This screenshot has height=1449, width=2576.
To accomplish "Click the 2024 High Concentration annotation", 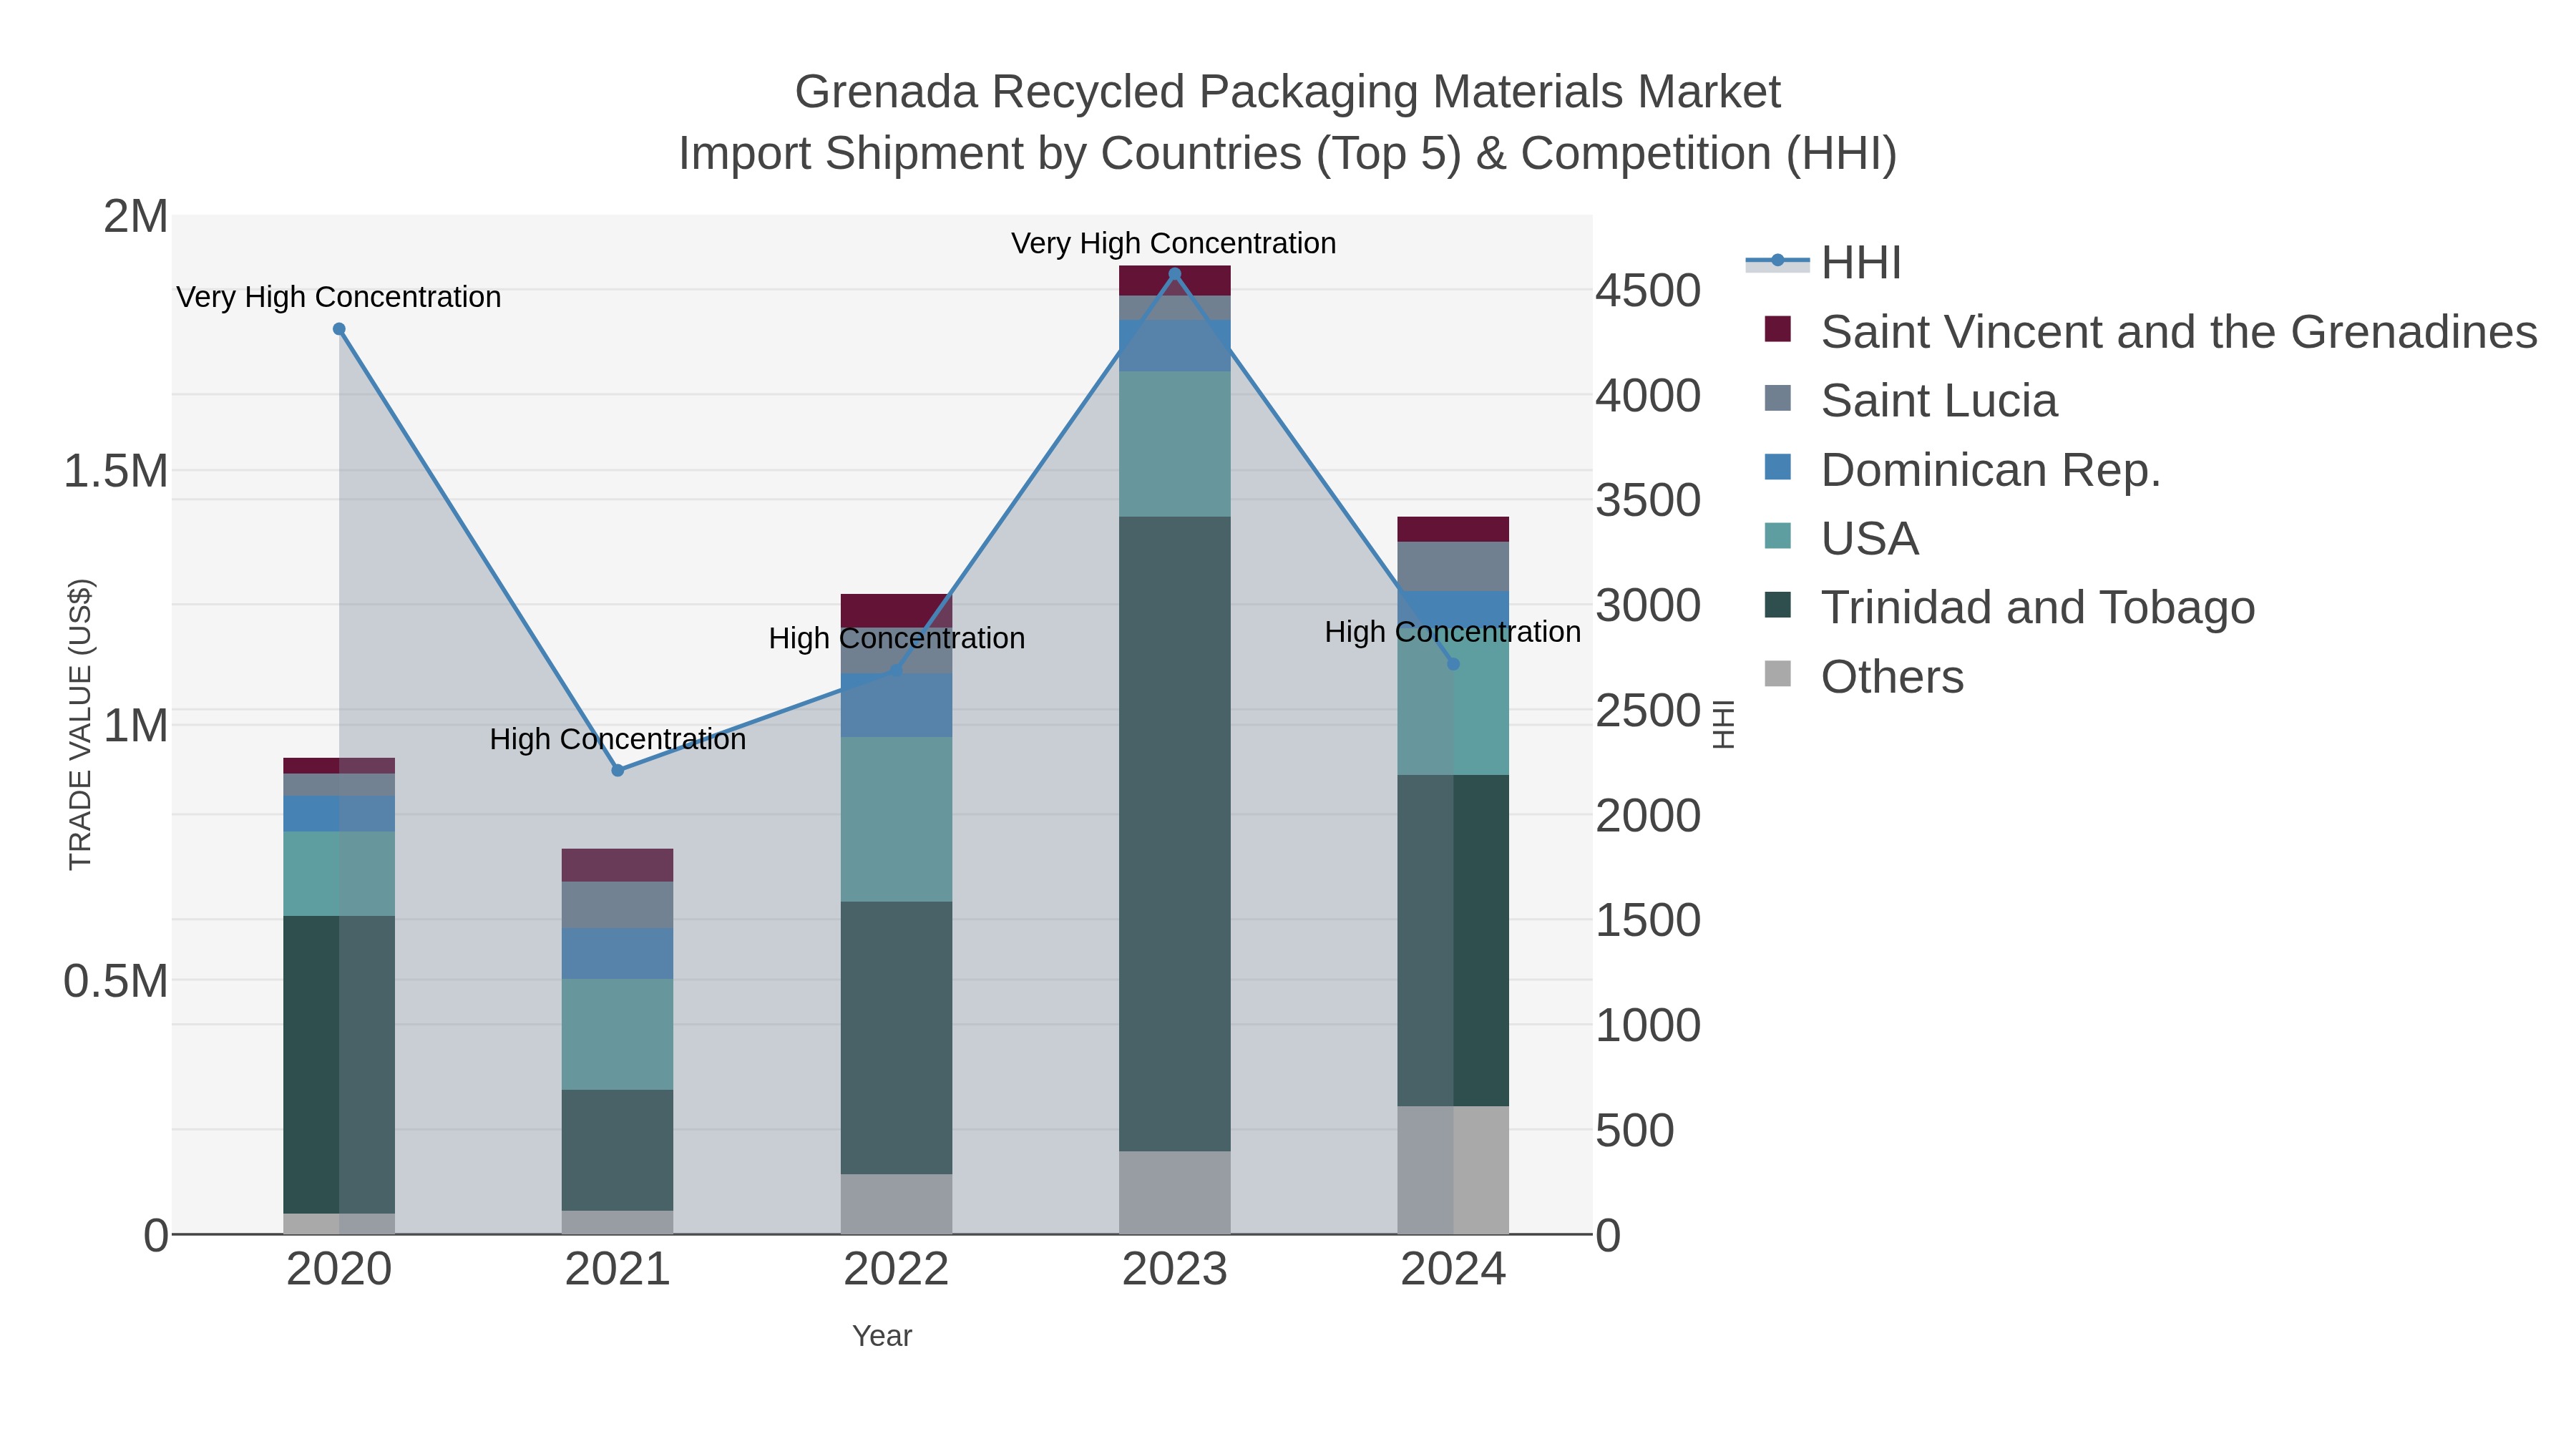I will click(x=1453, y=632).
